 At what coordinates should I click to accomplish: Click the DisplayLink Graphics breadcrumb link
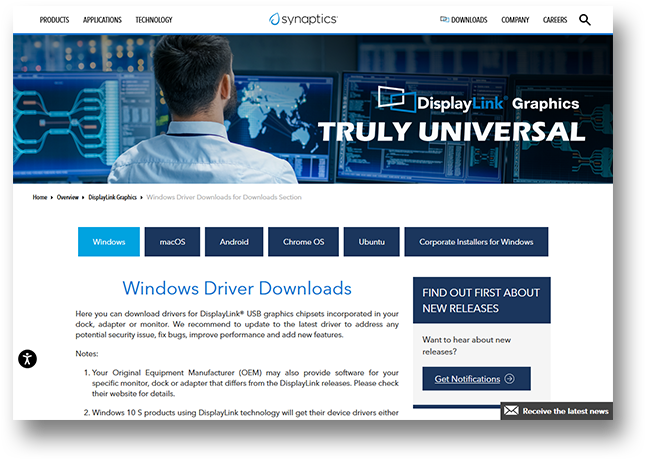(x=113, y=197)
